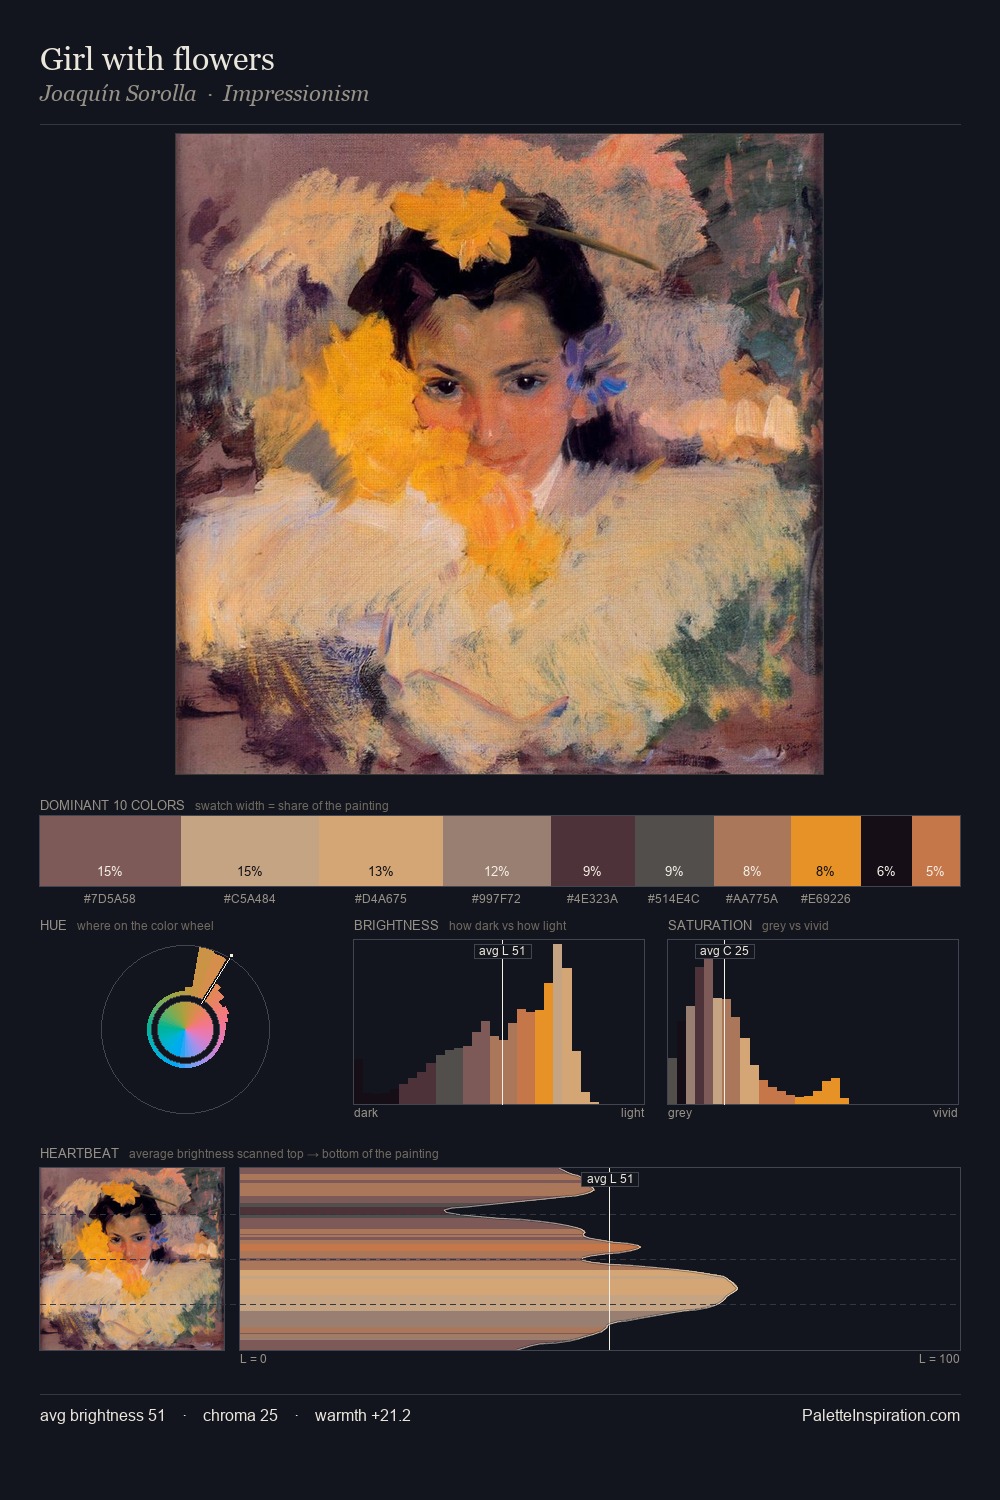Image resolution: width=1000 pixels, height=1500 pixels.
Task: Click the 'where on the color wheel' caption
Action: tap(145, 925)
